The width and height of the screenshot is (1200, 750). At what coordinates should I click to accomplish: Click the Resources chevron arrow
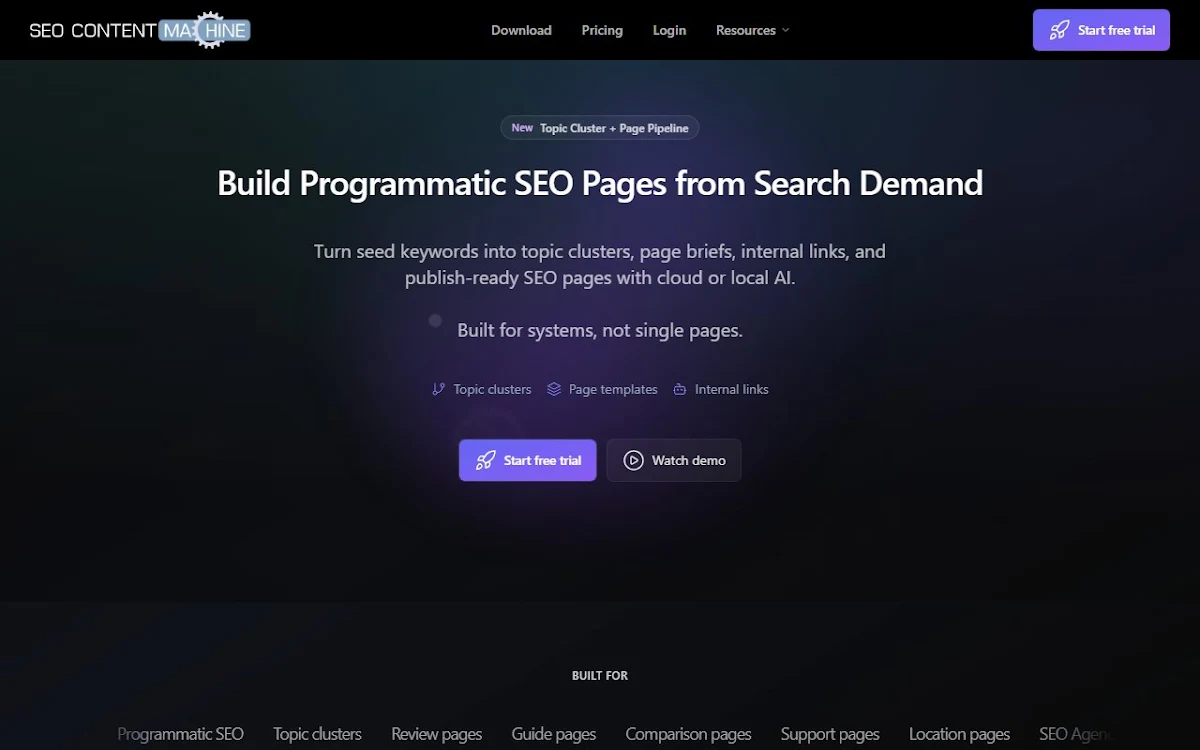[785, 30]
